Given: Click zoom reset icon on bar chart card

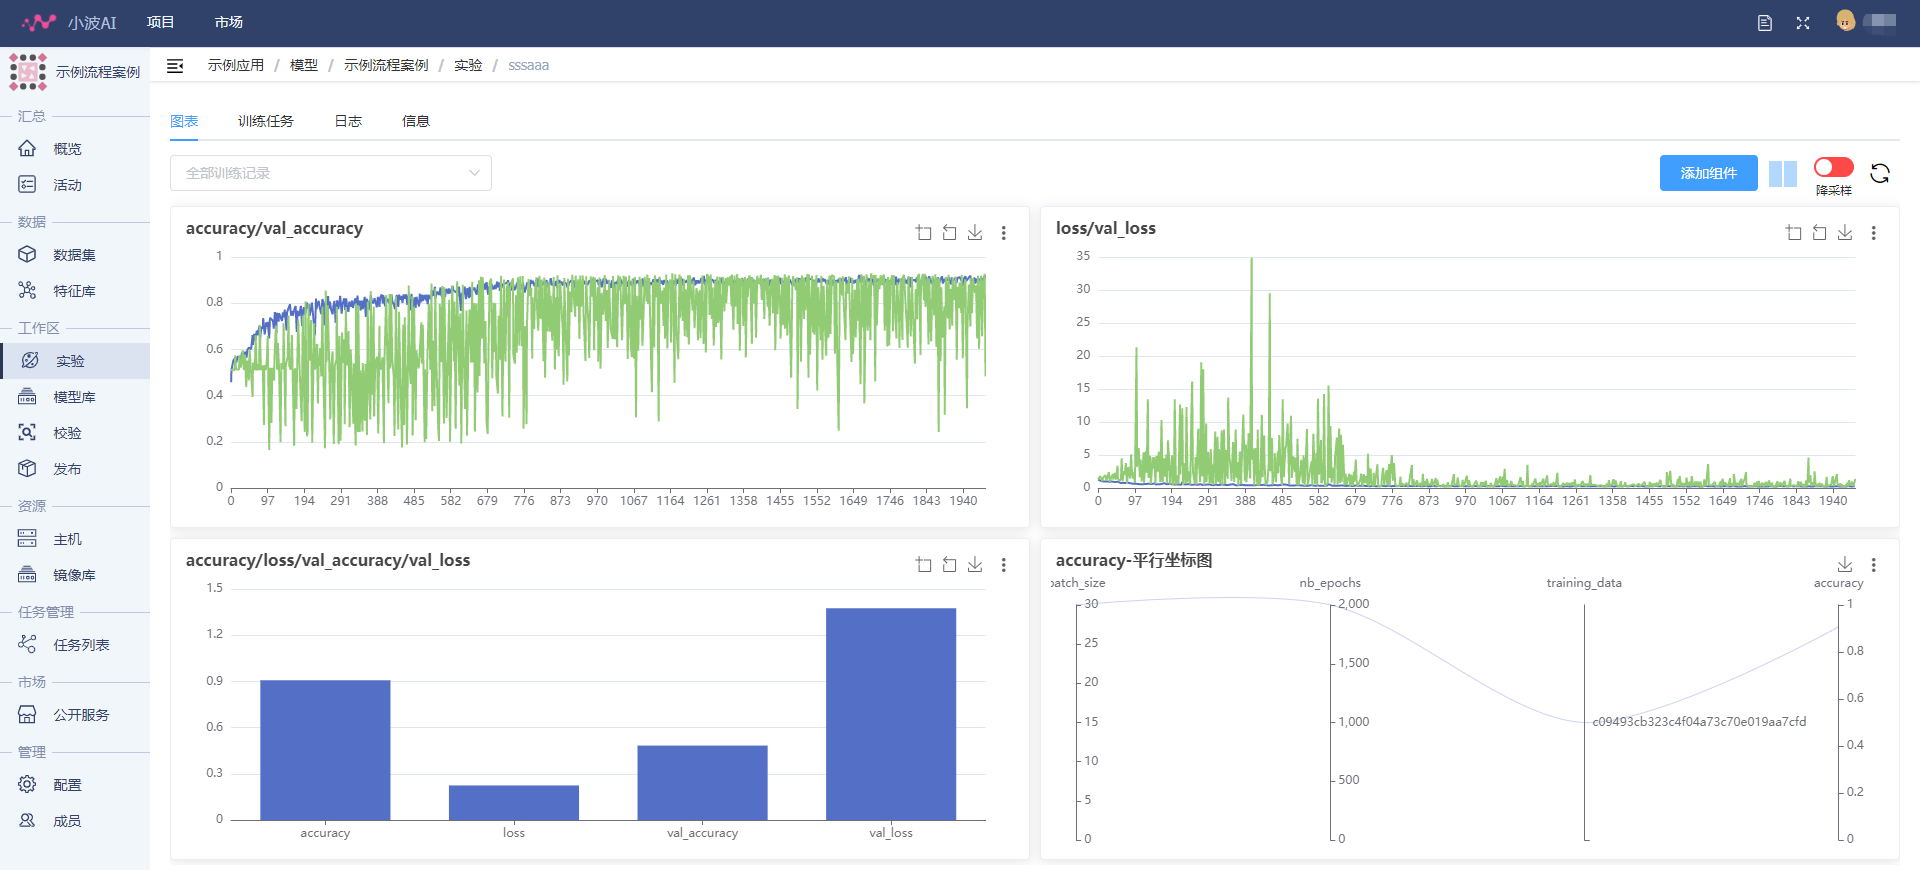Looking at the screenshot, I should [x=949, y=564].
